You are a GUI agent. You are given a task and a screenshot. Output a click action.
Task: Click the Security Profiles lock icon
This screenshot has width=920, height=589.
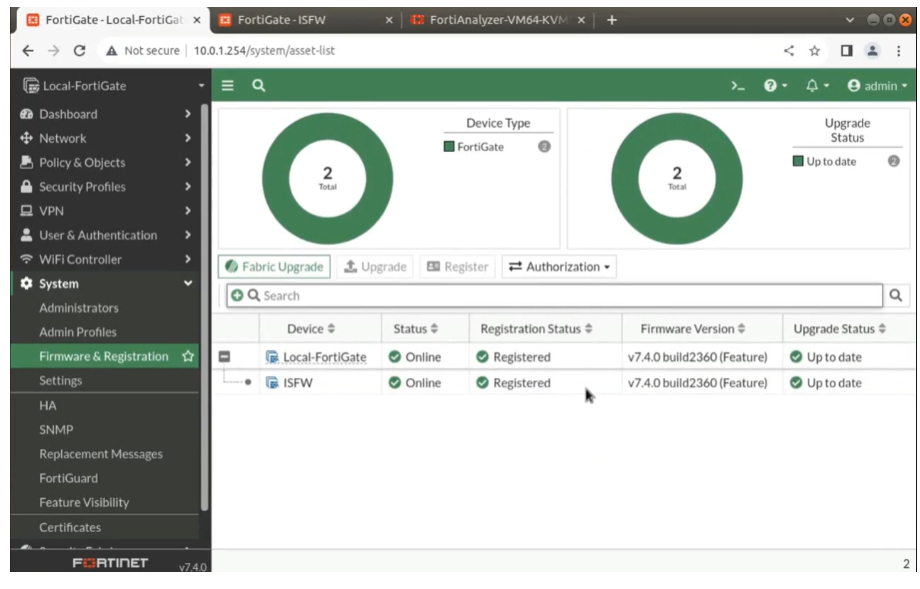tap(26, 187)
